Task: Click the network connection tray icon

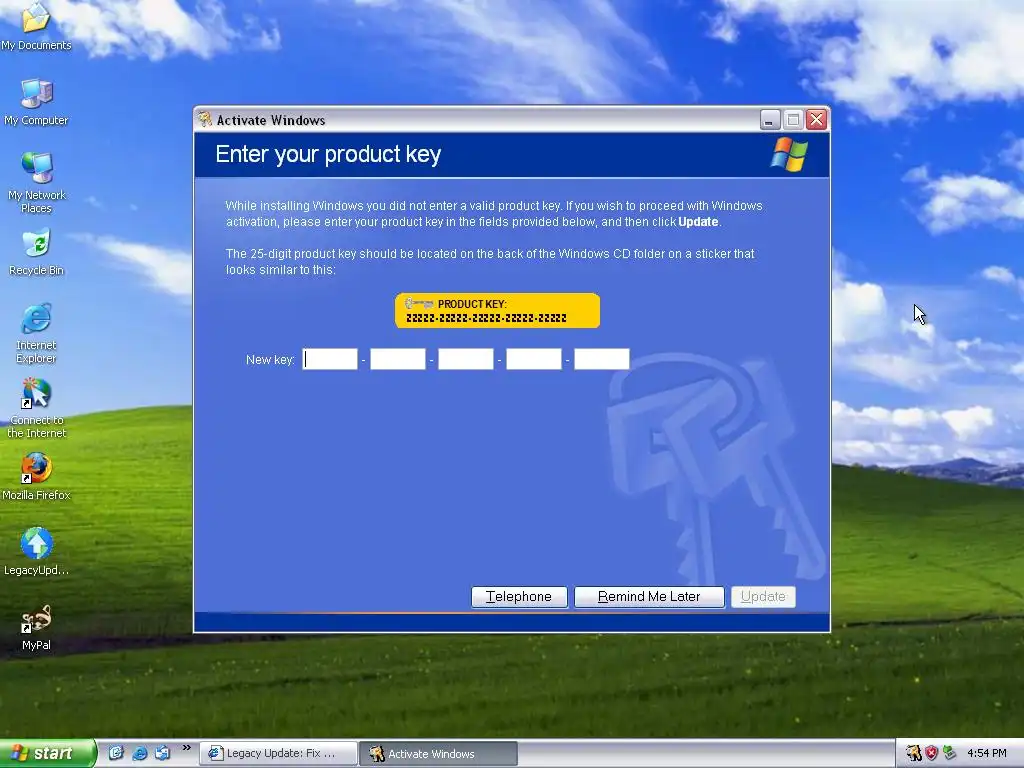Action: coord(949,753)
